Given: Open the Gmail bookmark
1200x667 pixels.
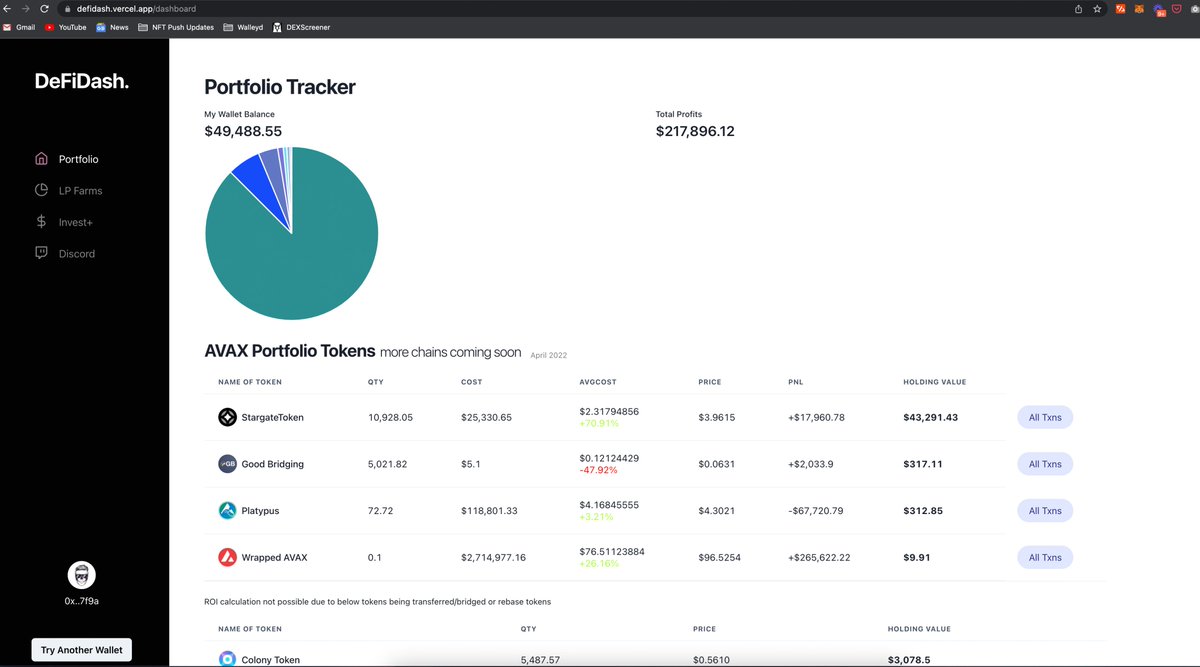Looking at the screenshot, I should tap(20, 27).
